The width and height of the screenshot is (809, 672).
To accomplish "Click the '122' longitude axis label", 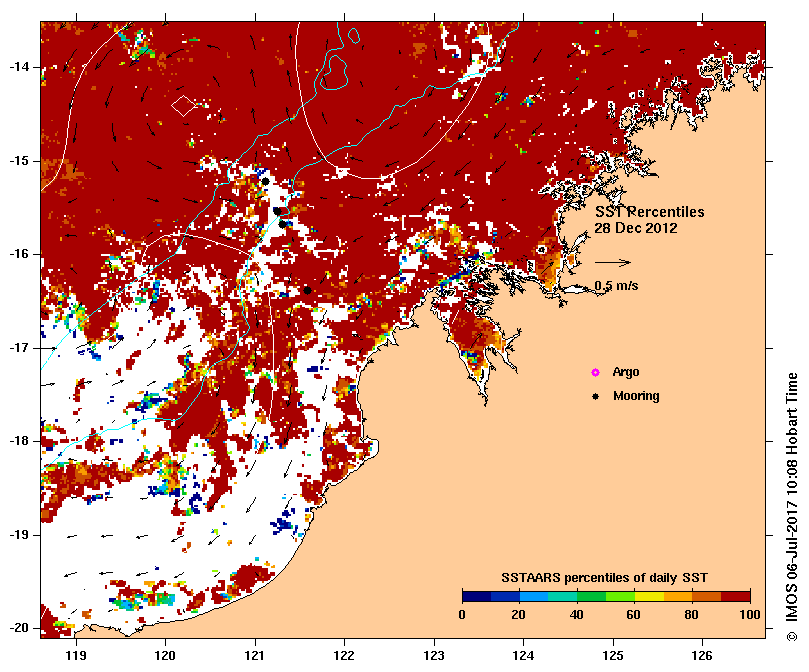I will coord(344,655).
